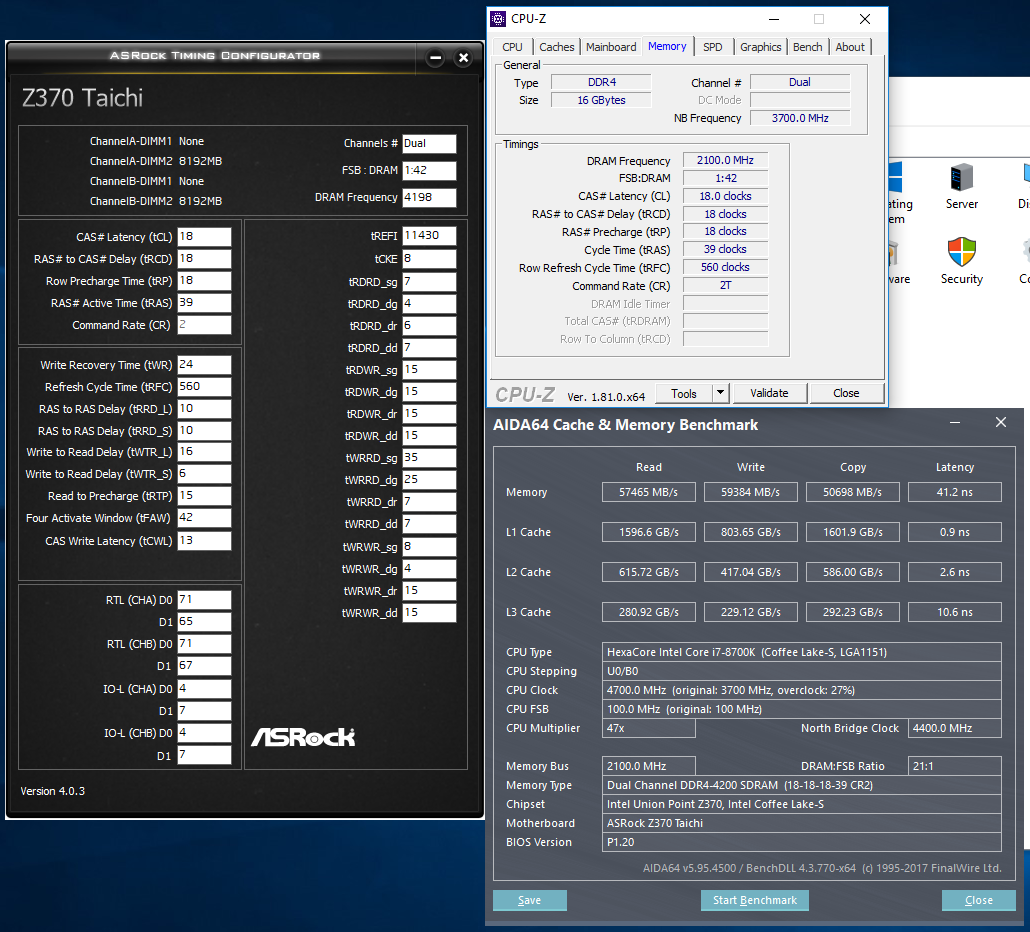Click the AIDA64 Close button
The image size is (1030, 932).
tap(978, 900)
